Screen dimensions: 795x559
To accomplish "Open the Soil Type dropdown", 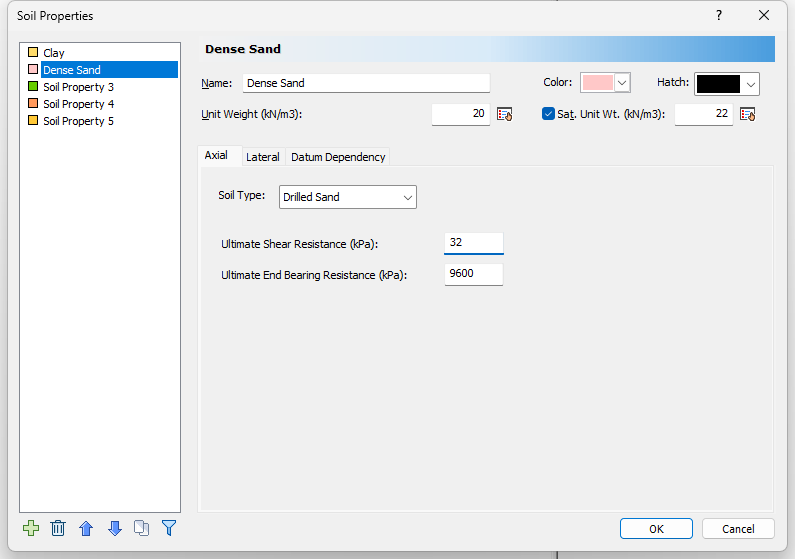I will [347, 197].
